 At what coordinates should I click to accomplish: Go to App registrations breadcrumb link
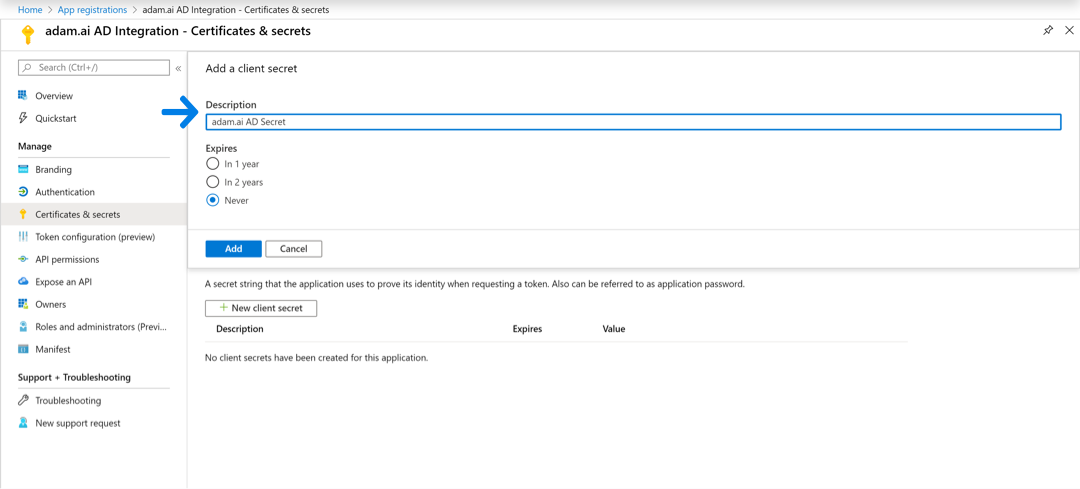click(x=93, y=10)
